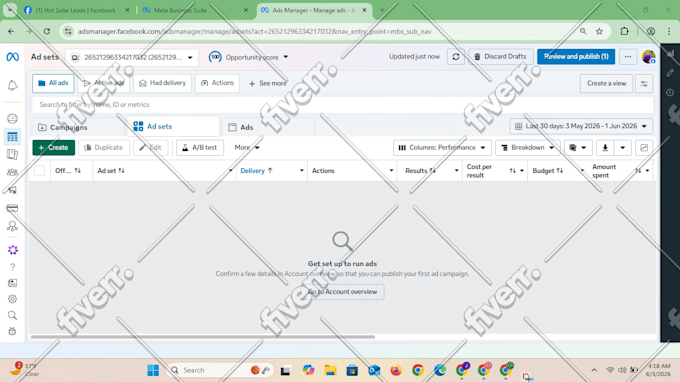This screenshot has height=382, width=680.
Task: Open Microsoft Edge from taskbar
Action: click(439, 370)
